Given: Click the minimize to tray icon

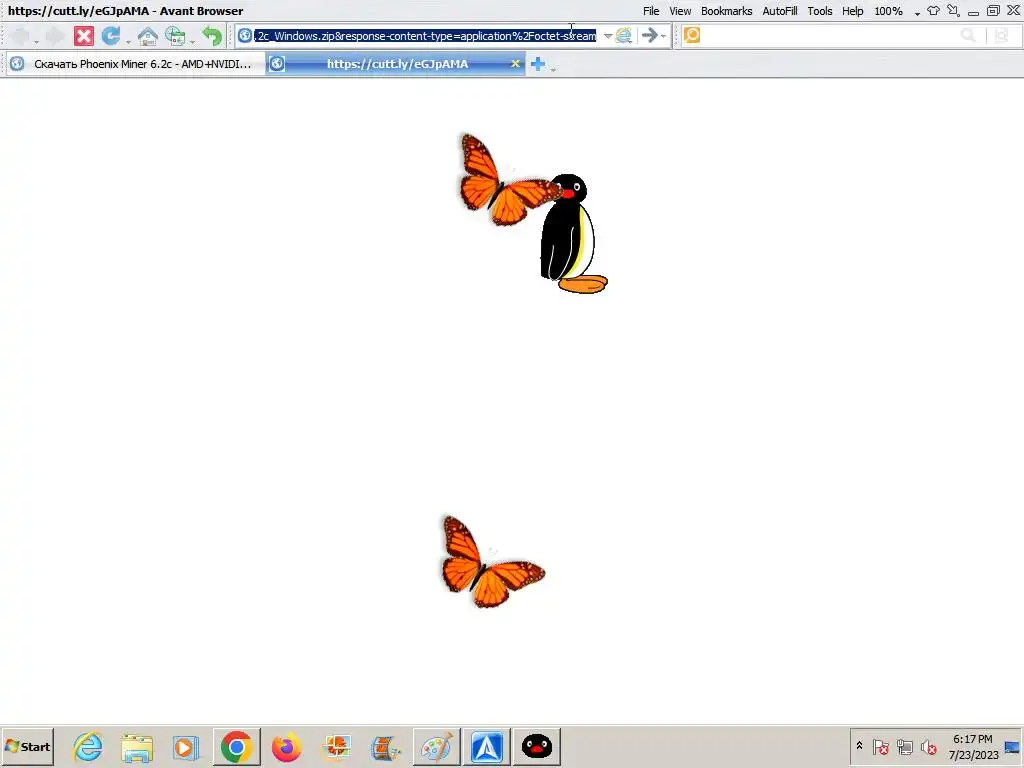Looking at the screenshot, I should [x=953, y=10].
